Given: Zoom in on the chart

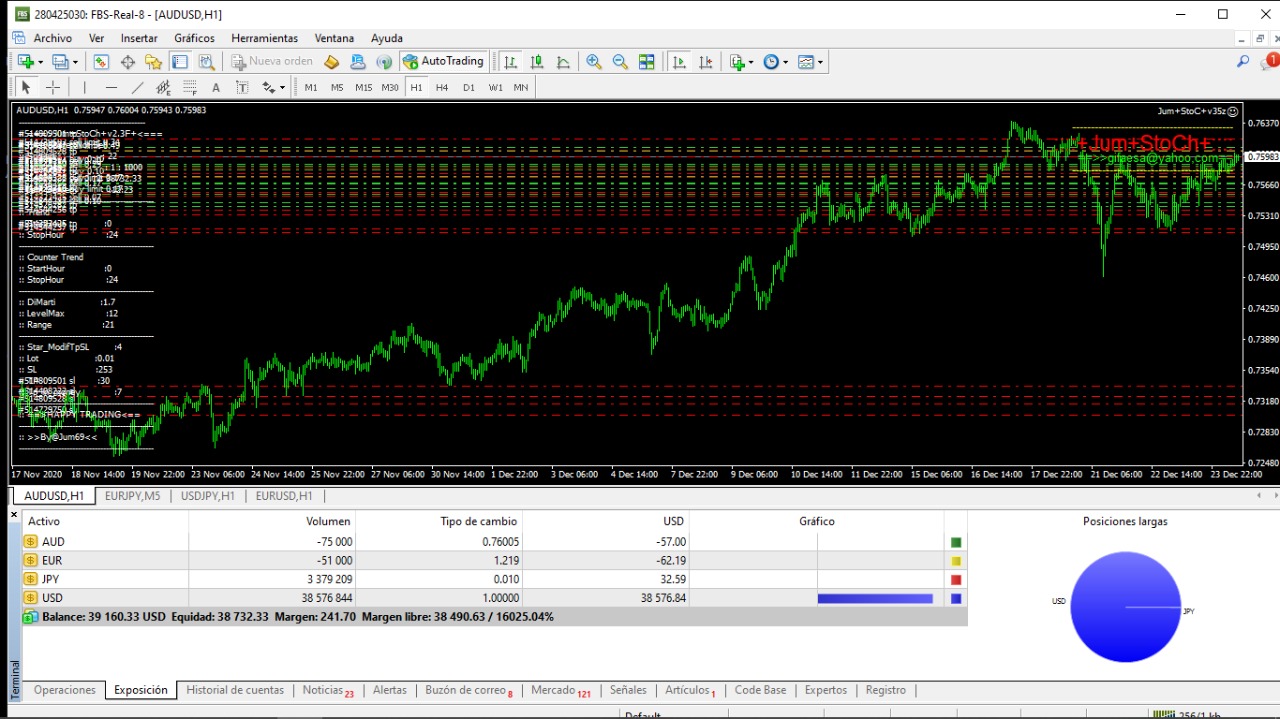Looking at the screenshot, I should (x=594, y=61).
